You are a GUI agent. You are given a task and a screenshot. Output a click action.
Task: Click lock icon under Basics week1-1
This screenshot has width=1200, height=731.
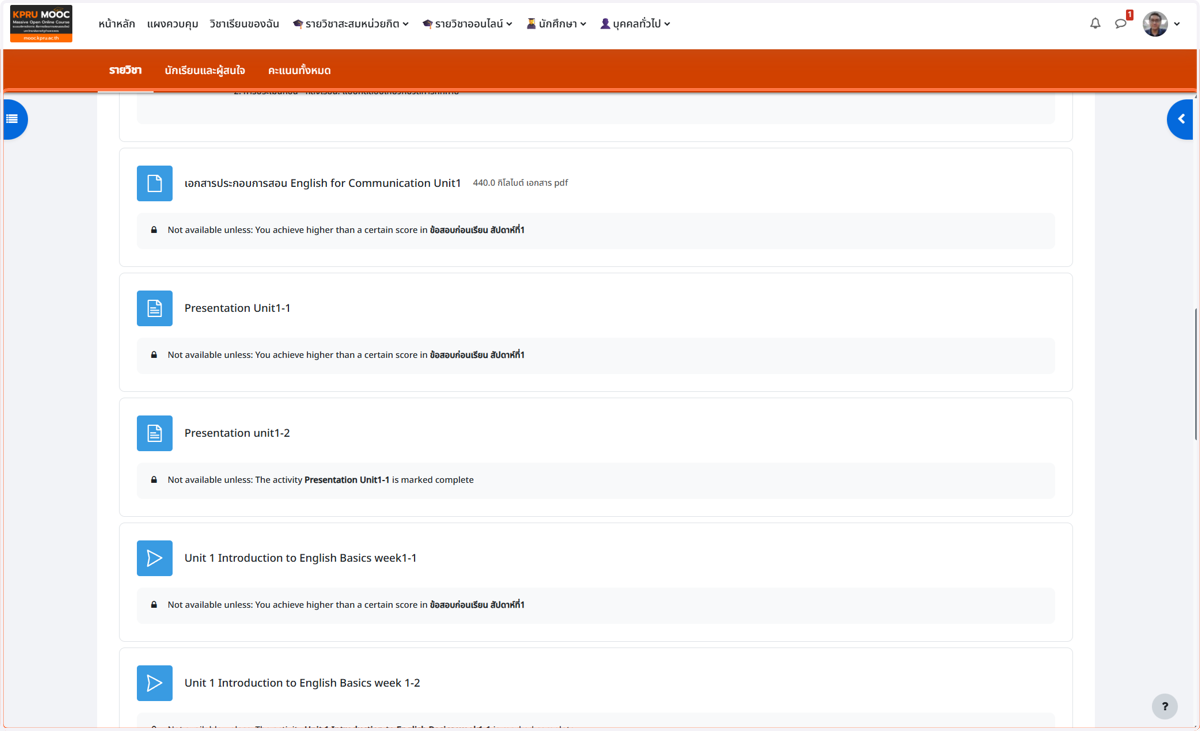click(x=154, y=605)
